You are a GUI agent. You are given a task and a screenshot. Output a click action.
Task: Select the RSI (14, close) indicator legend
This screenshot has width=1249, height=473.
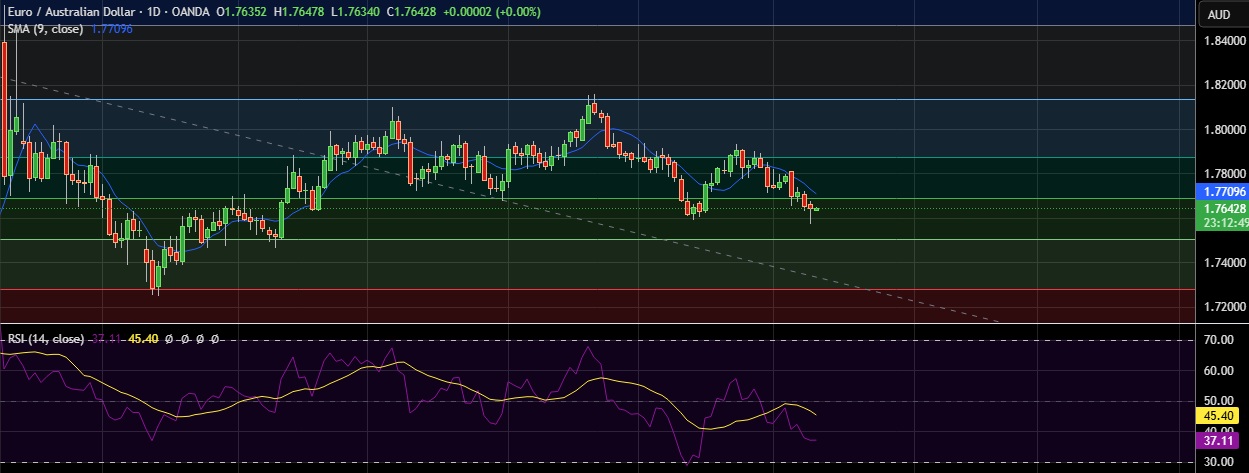pos(45,340)
